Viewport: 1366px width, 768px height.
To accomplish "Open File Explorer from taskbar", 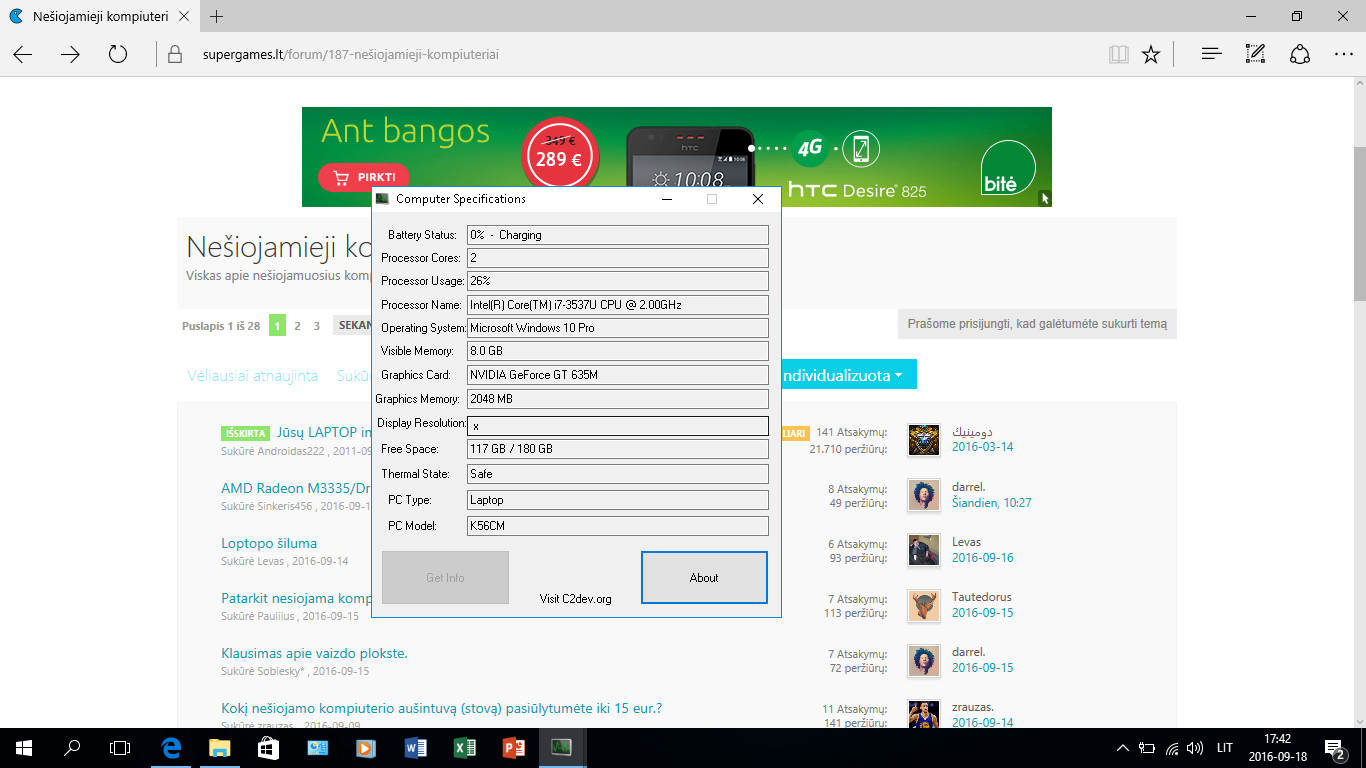I will 220,747.
